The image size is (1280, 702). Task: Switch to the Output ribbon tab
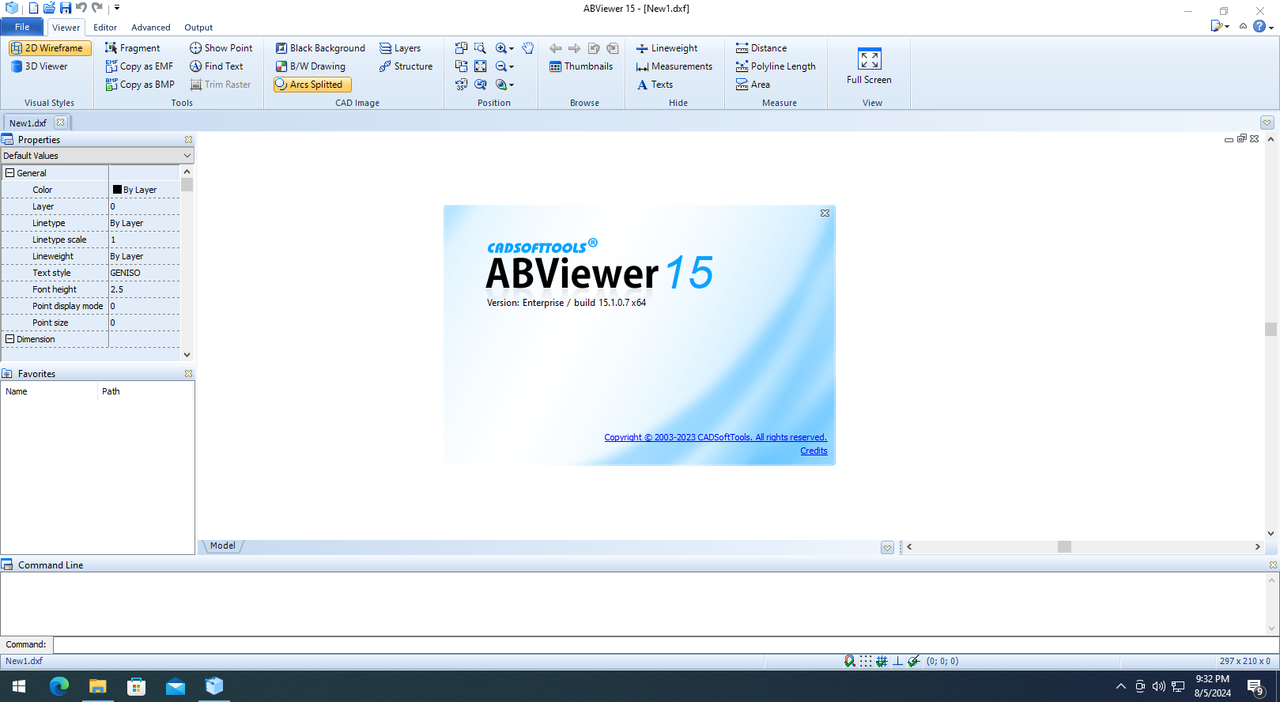point(198,27)
